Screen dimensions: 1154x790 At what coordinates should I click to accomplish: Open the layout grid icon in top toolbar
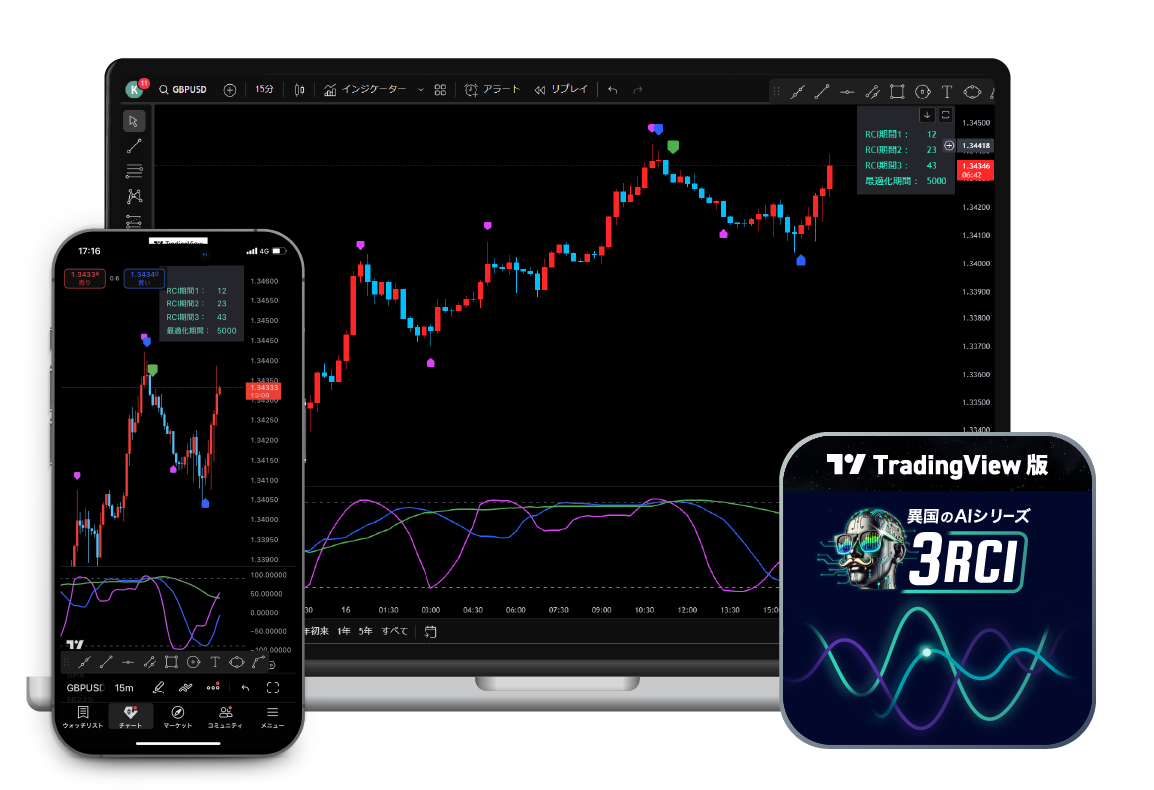click(439, 90)
